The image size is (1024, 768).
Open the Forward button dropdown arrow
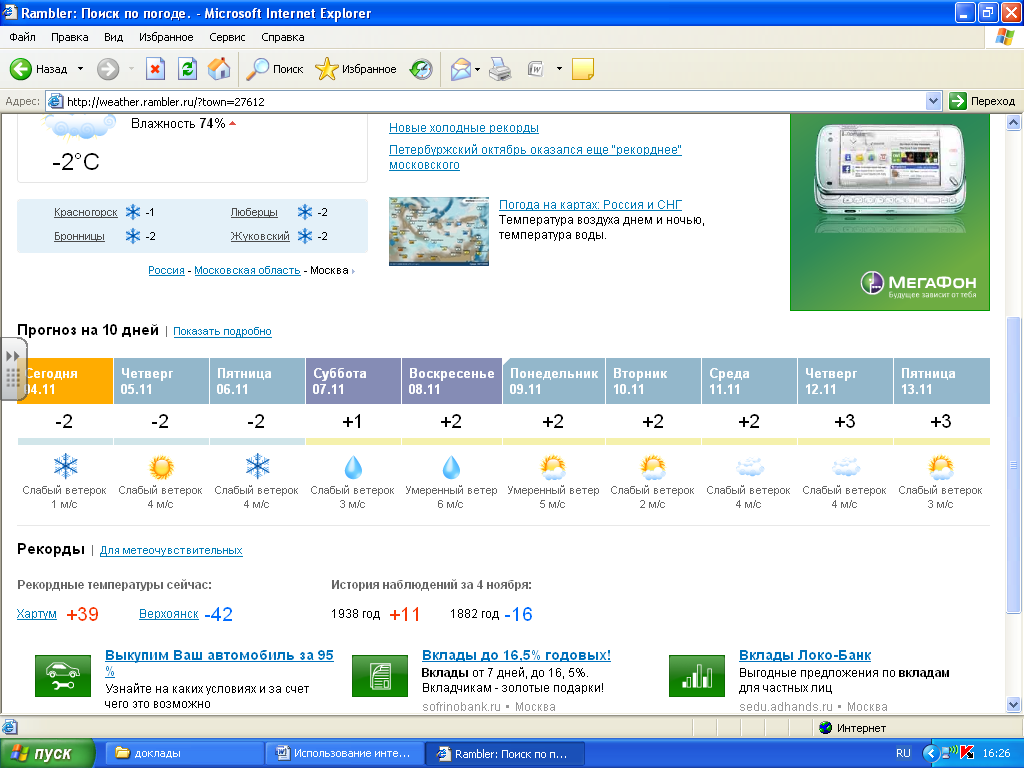131,69
